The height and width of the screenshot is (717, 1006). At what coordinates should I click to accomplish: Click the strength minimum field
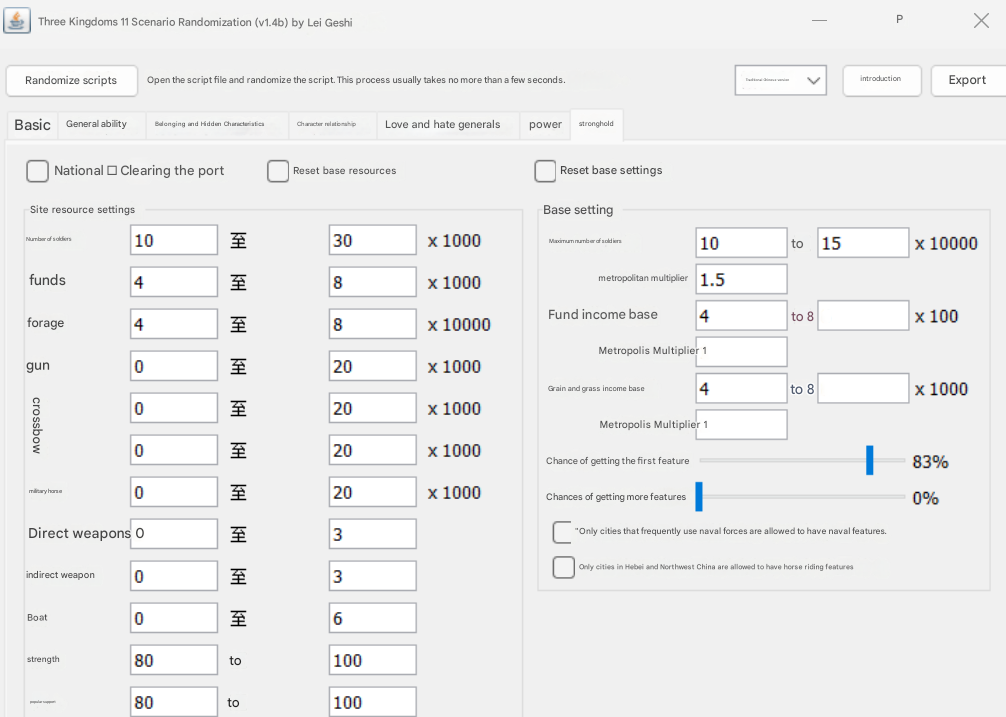pyautogui.click(x=174, y=661)
